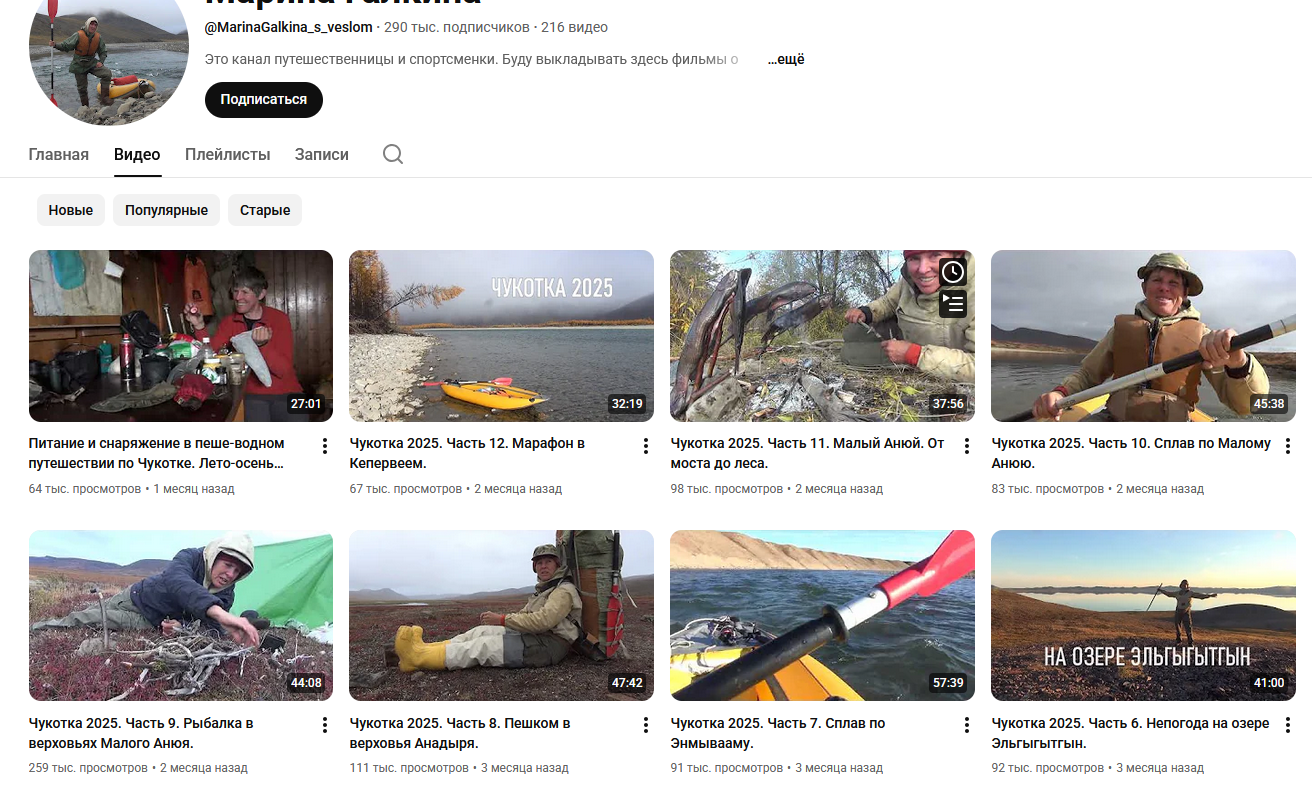Viewport: 1312px width, 795px height.
Task: Click the 83 тыс. просмотров metadata line
Action: [x=1098, y=489]
